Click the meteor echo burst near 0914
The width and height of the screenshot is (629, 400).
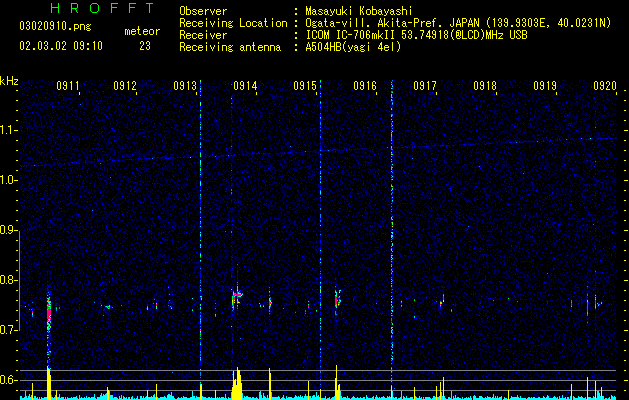point(237,297)
